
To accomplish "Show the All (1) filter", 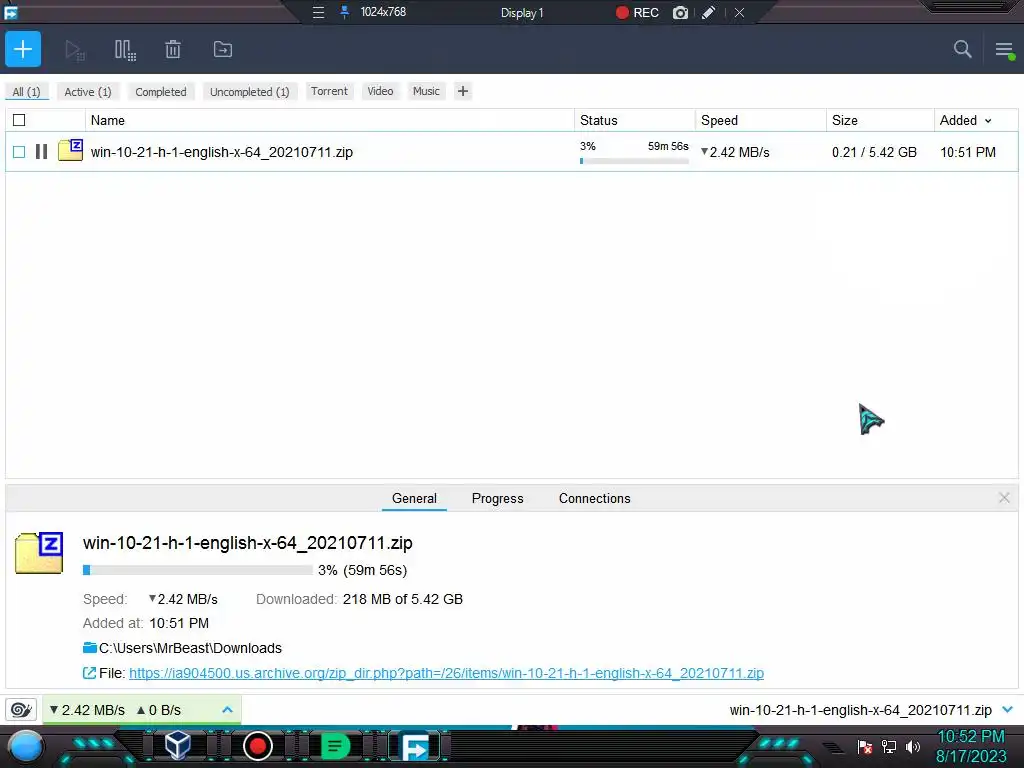I will click(x=26, y=92).
